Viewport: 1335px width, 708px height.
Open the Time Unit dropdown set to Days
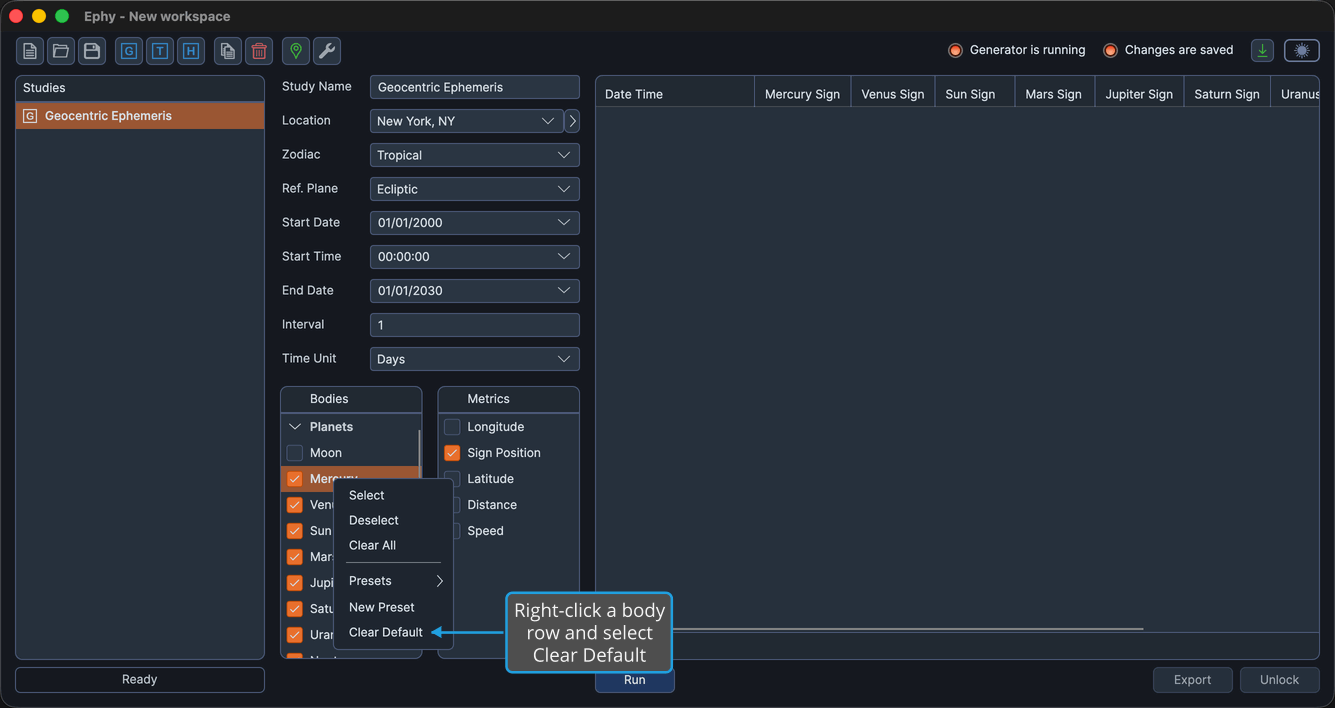[x=475, y=359]
